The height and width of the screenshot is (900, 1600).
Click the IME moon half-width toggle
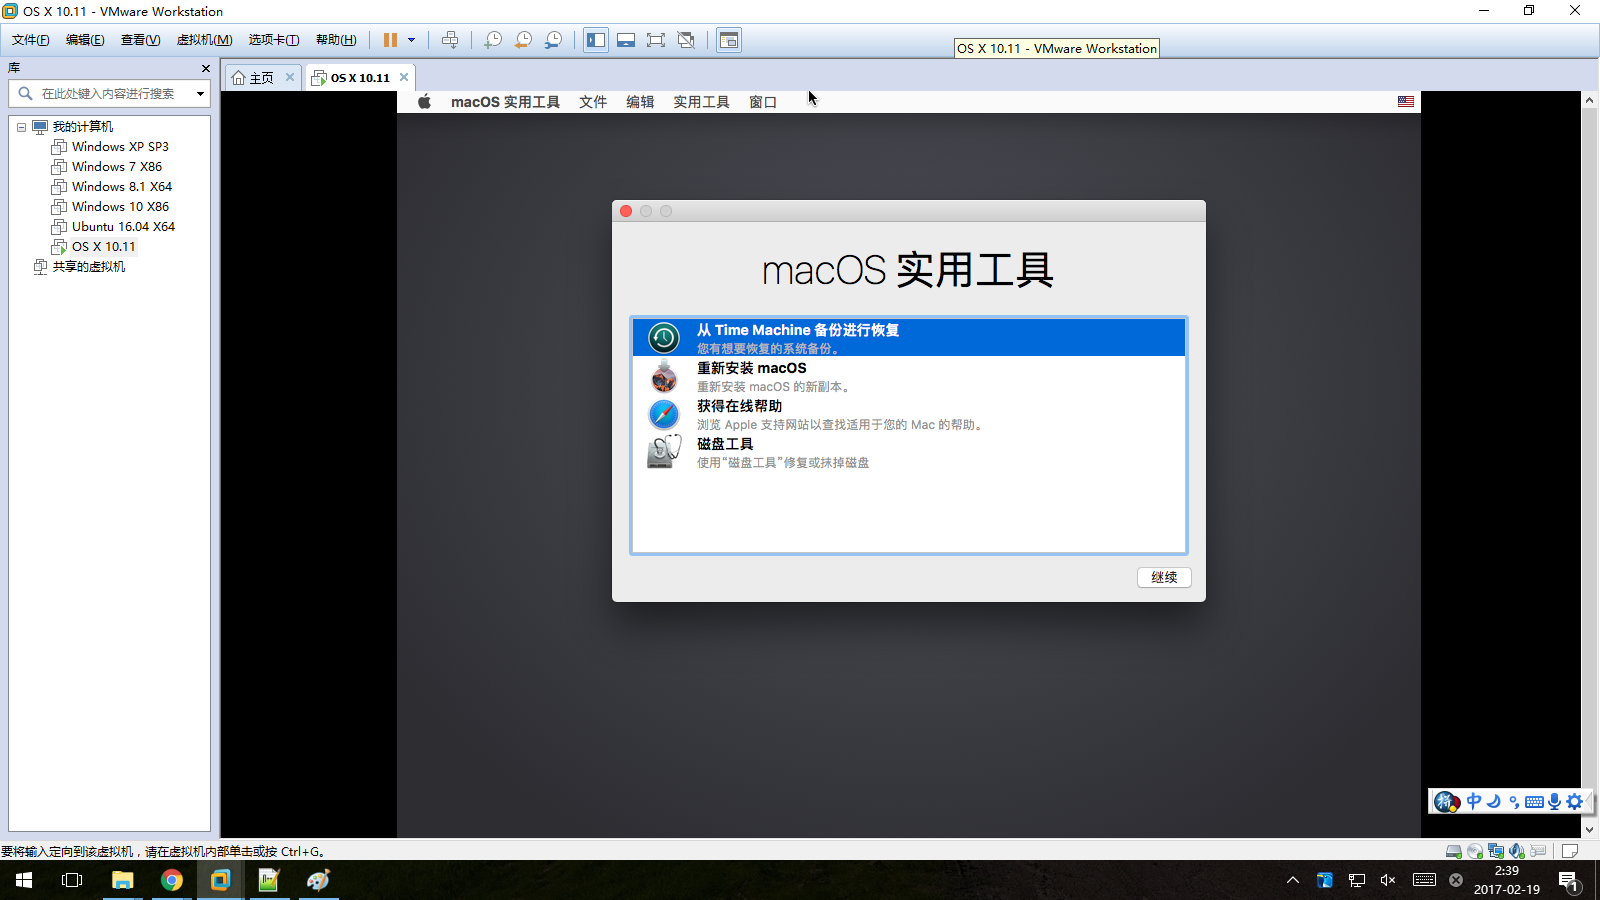1494,801
